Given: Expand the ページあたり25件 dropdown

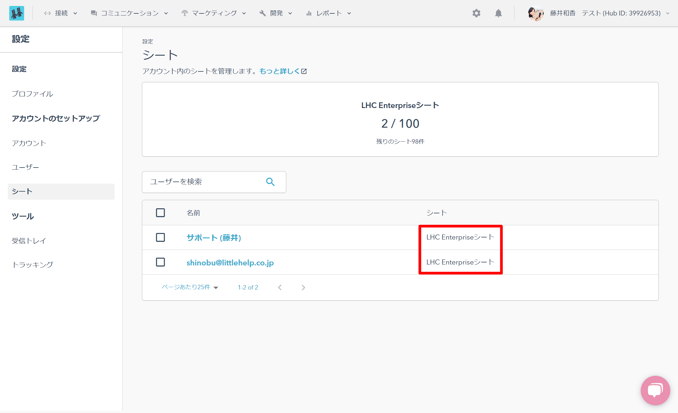Looking at the screenshot, I should [x=190, y=288].
